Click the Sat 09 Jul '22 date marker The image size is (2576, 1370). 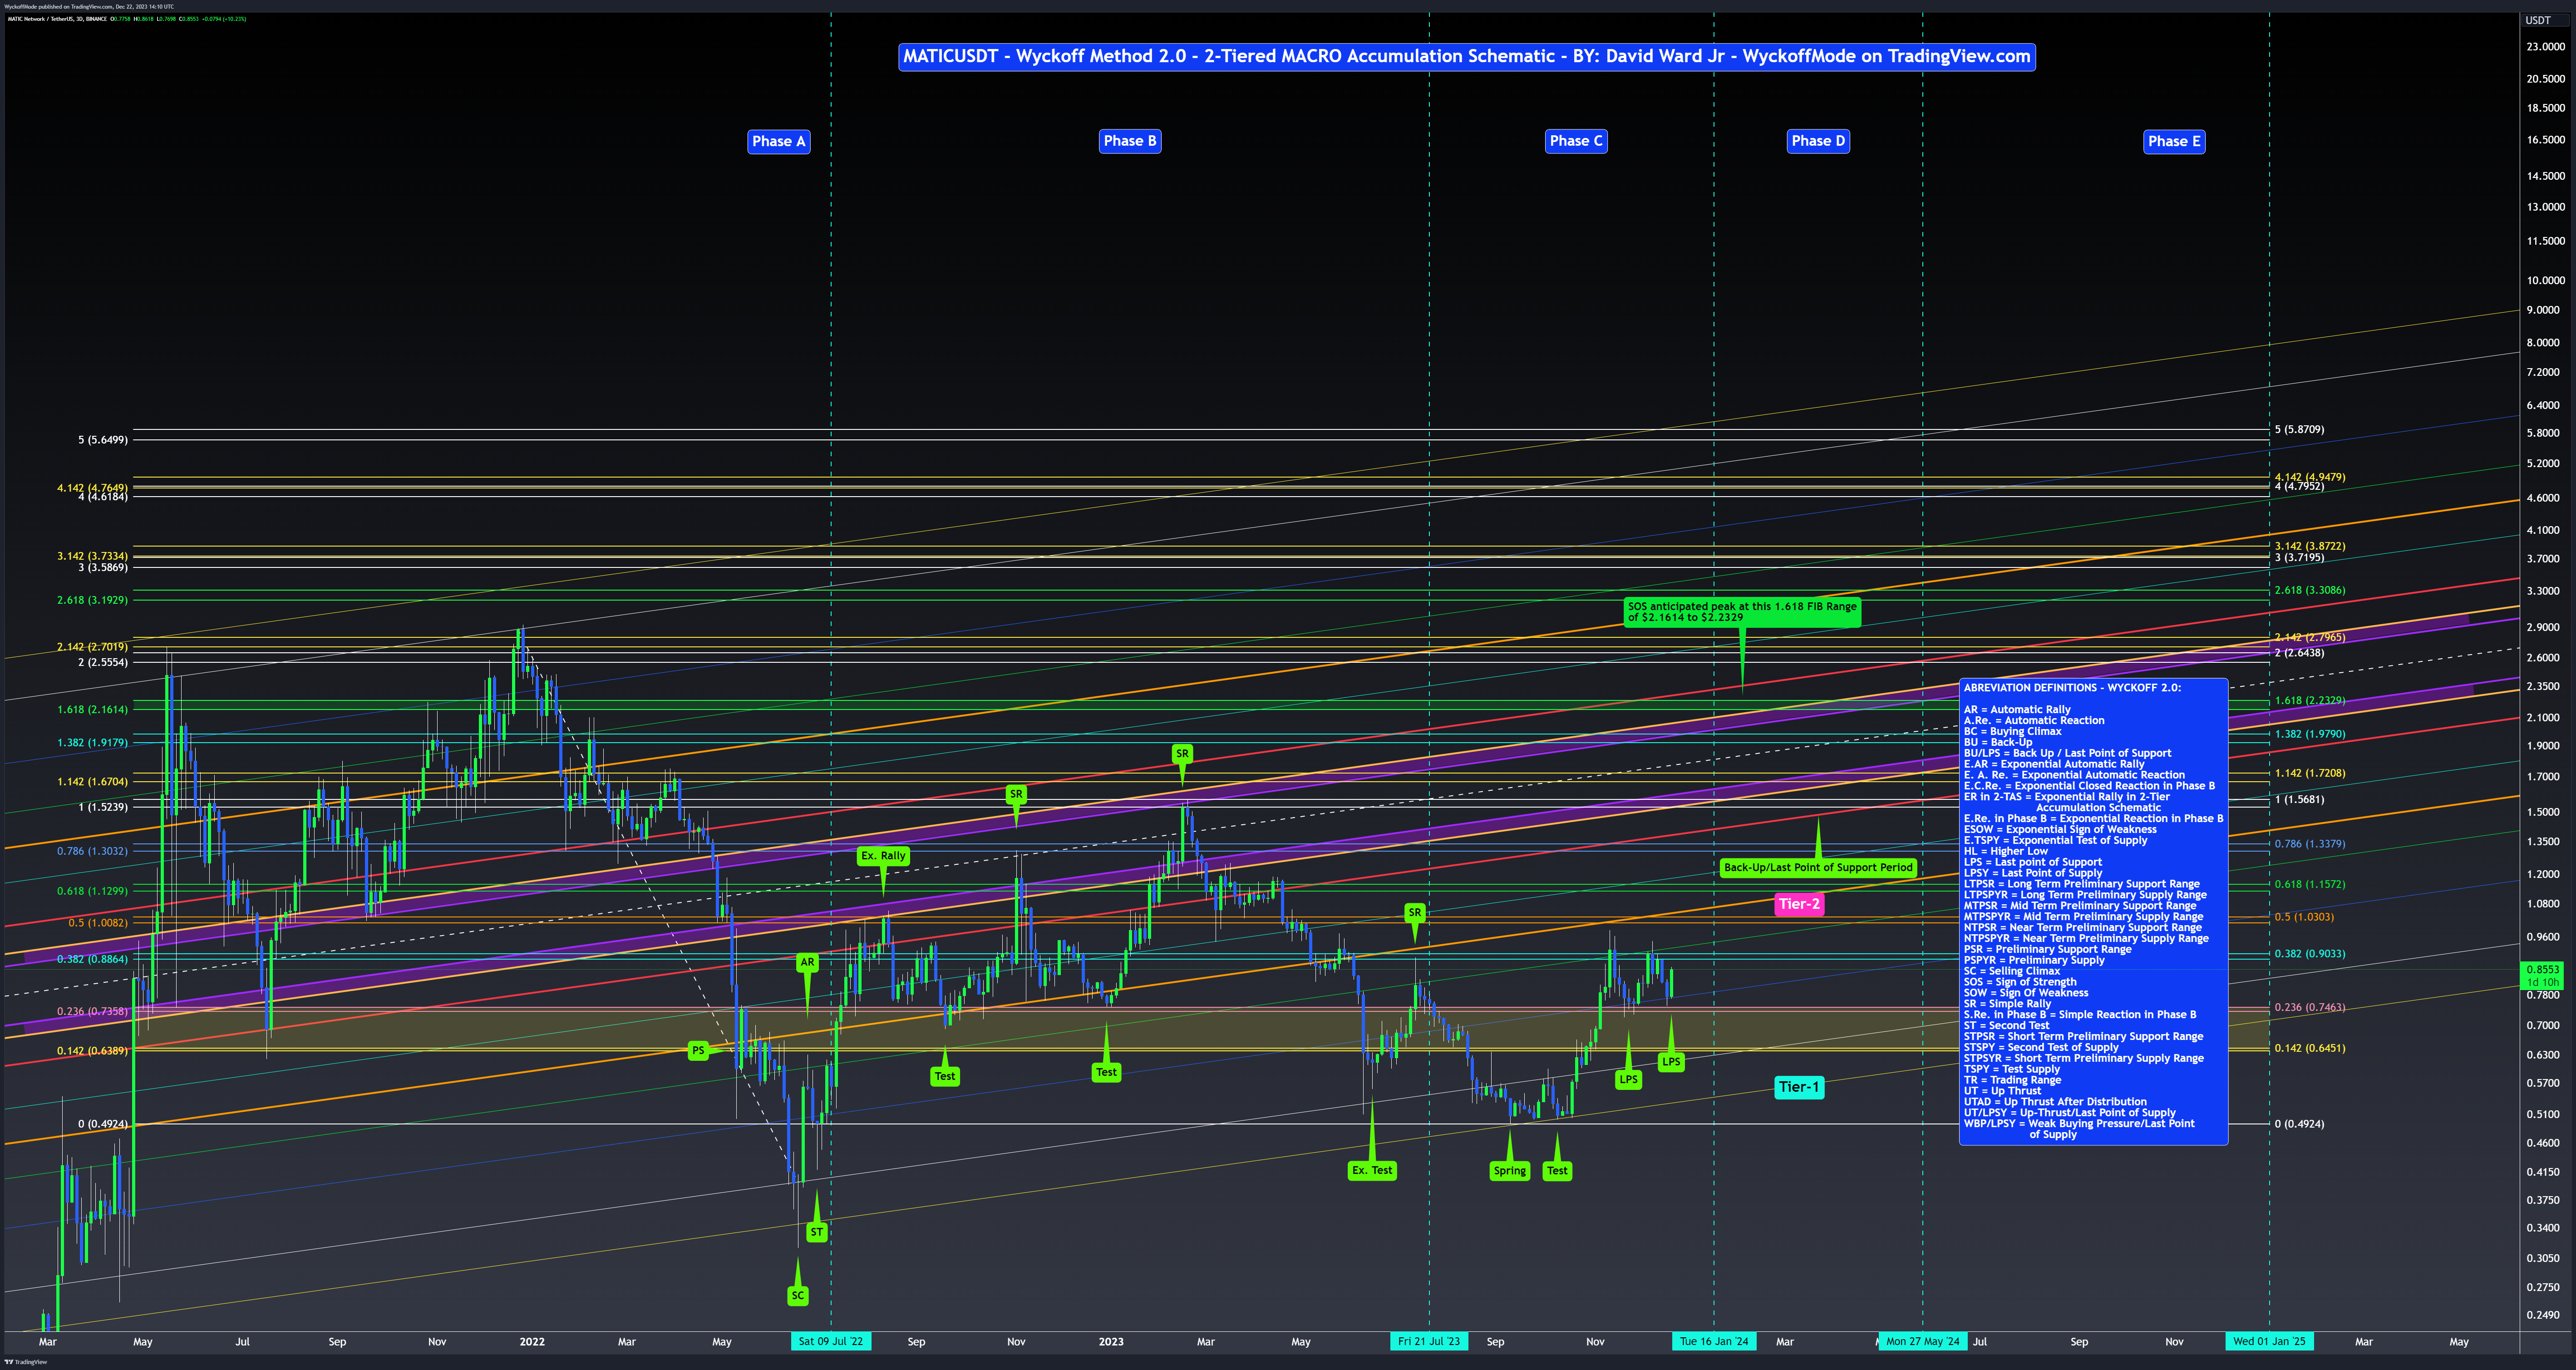(x=831, y=1341)
